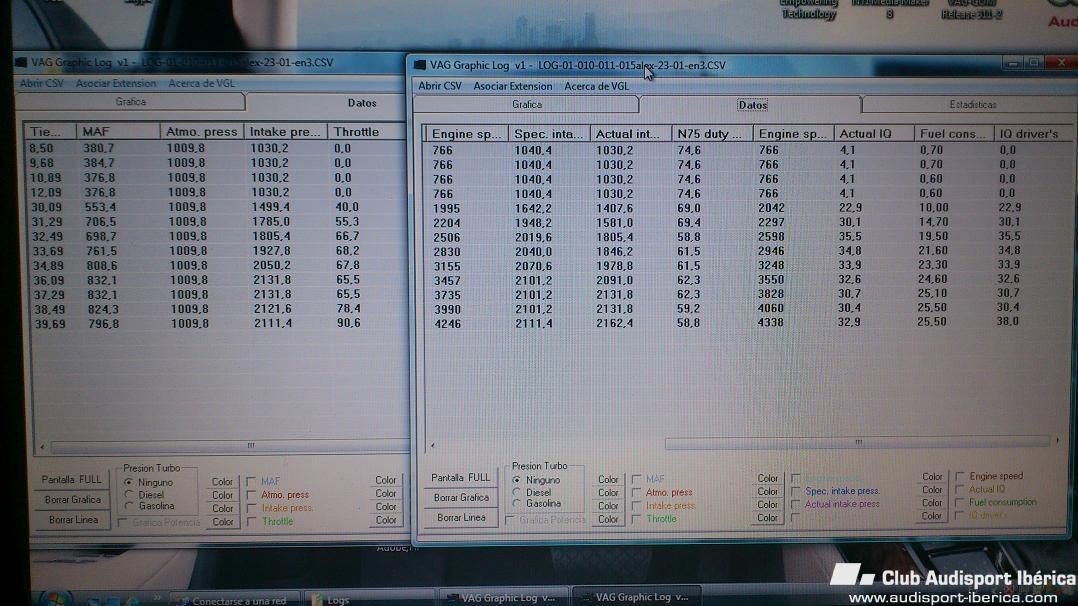Click Borrar Linea in front window
The width and height of the screenshot is (1078, 606).
461,517
